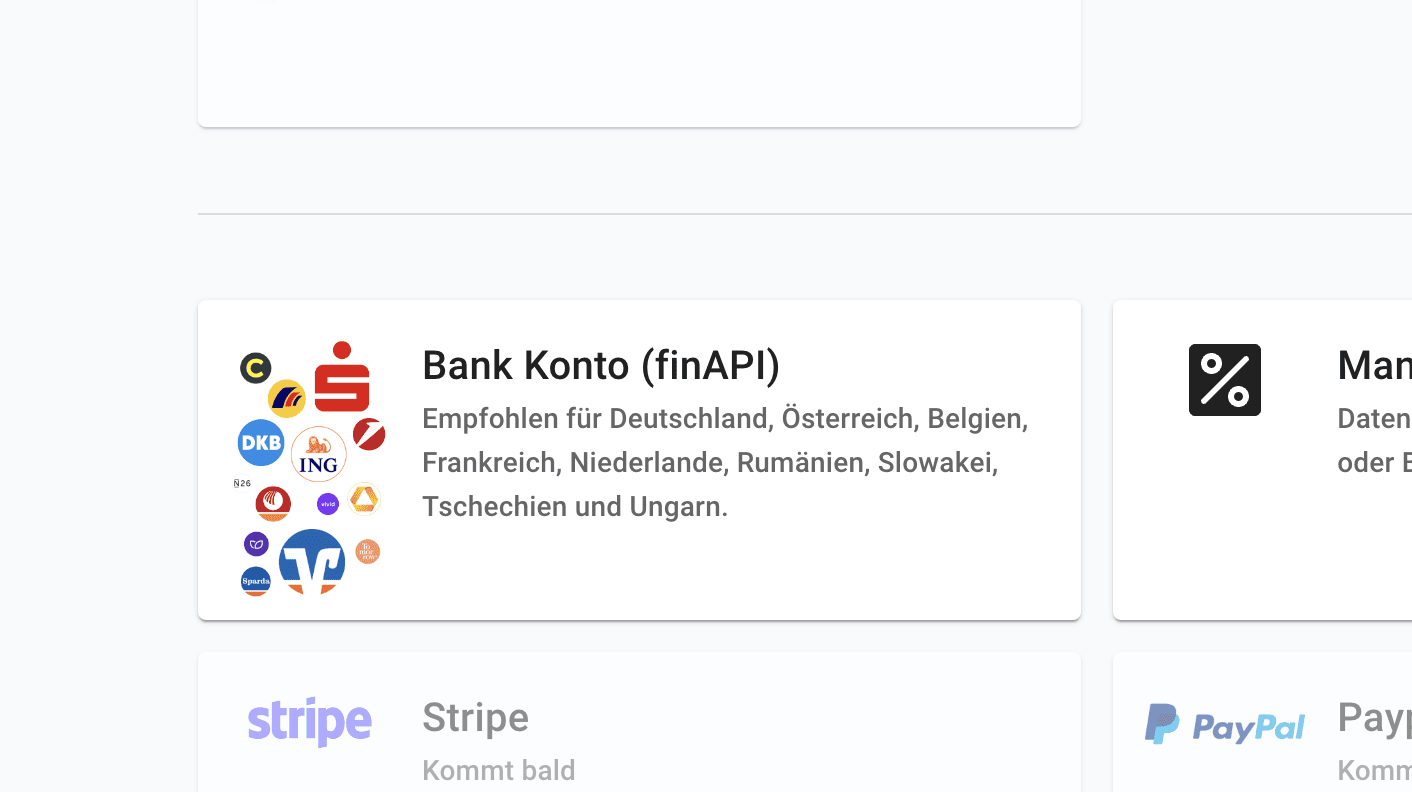Click the PayPal logo

[1225, 724]
